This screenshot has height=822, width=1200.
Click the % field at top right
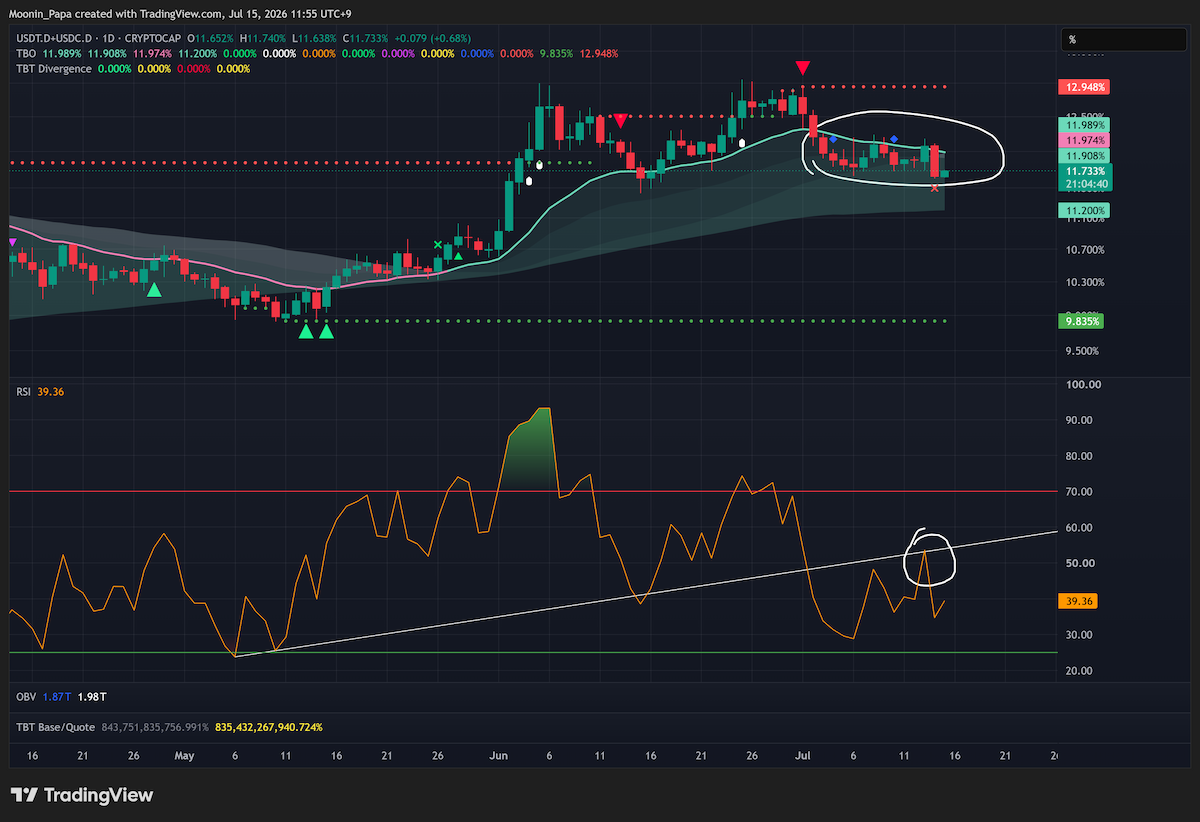[x=1125, y=40]
